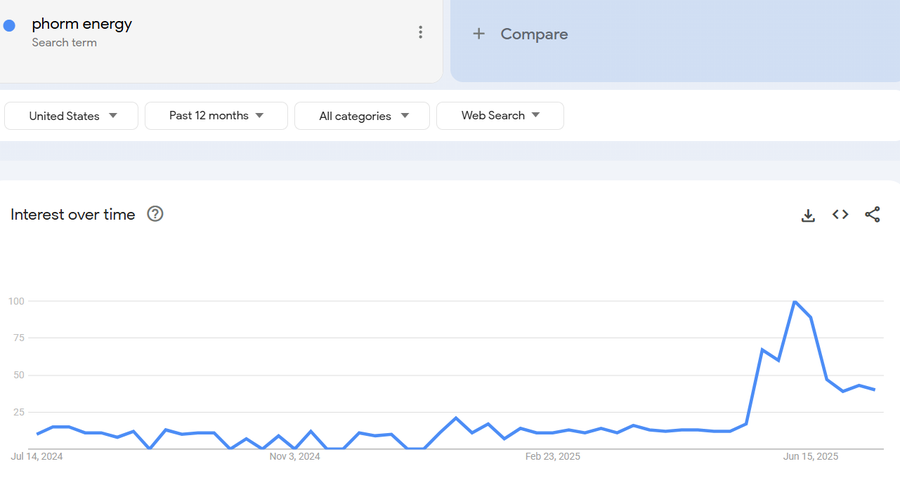Click the blue dot beside phorm energy

(x=10, y=26)
